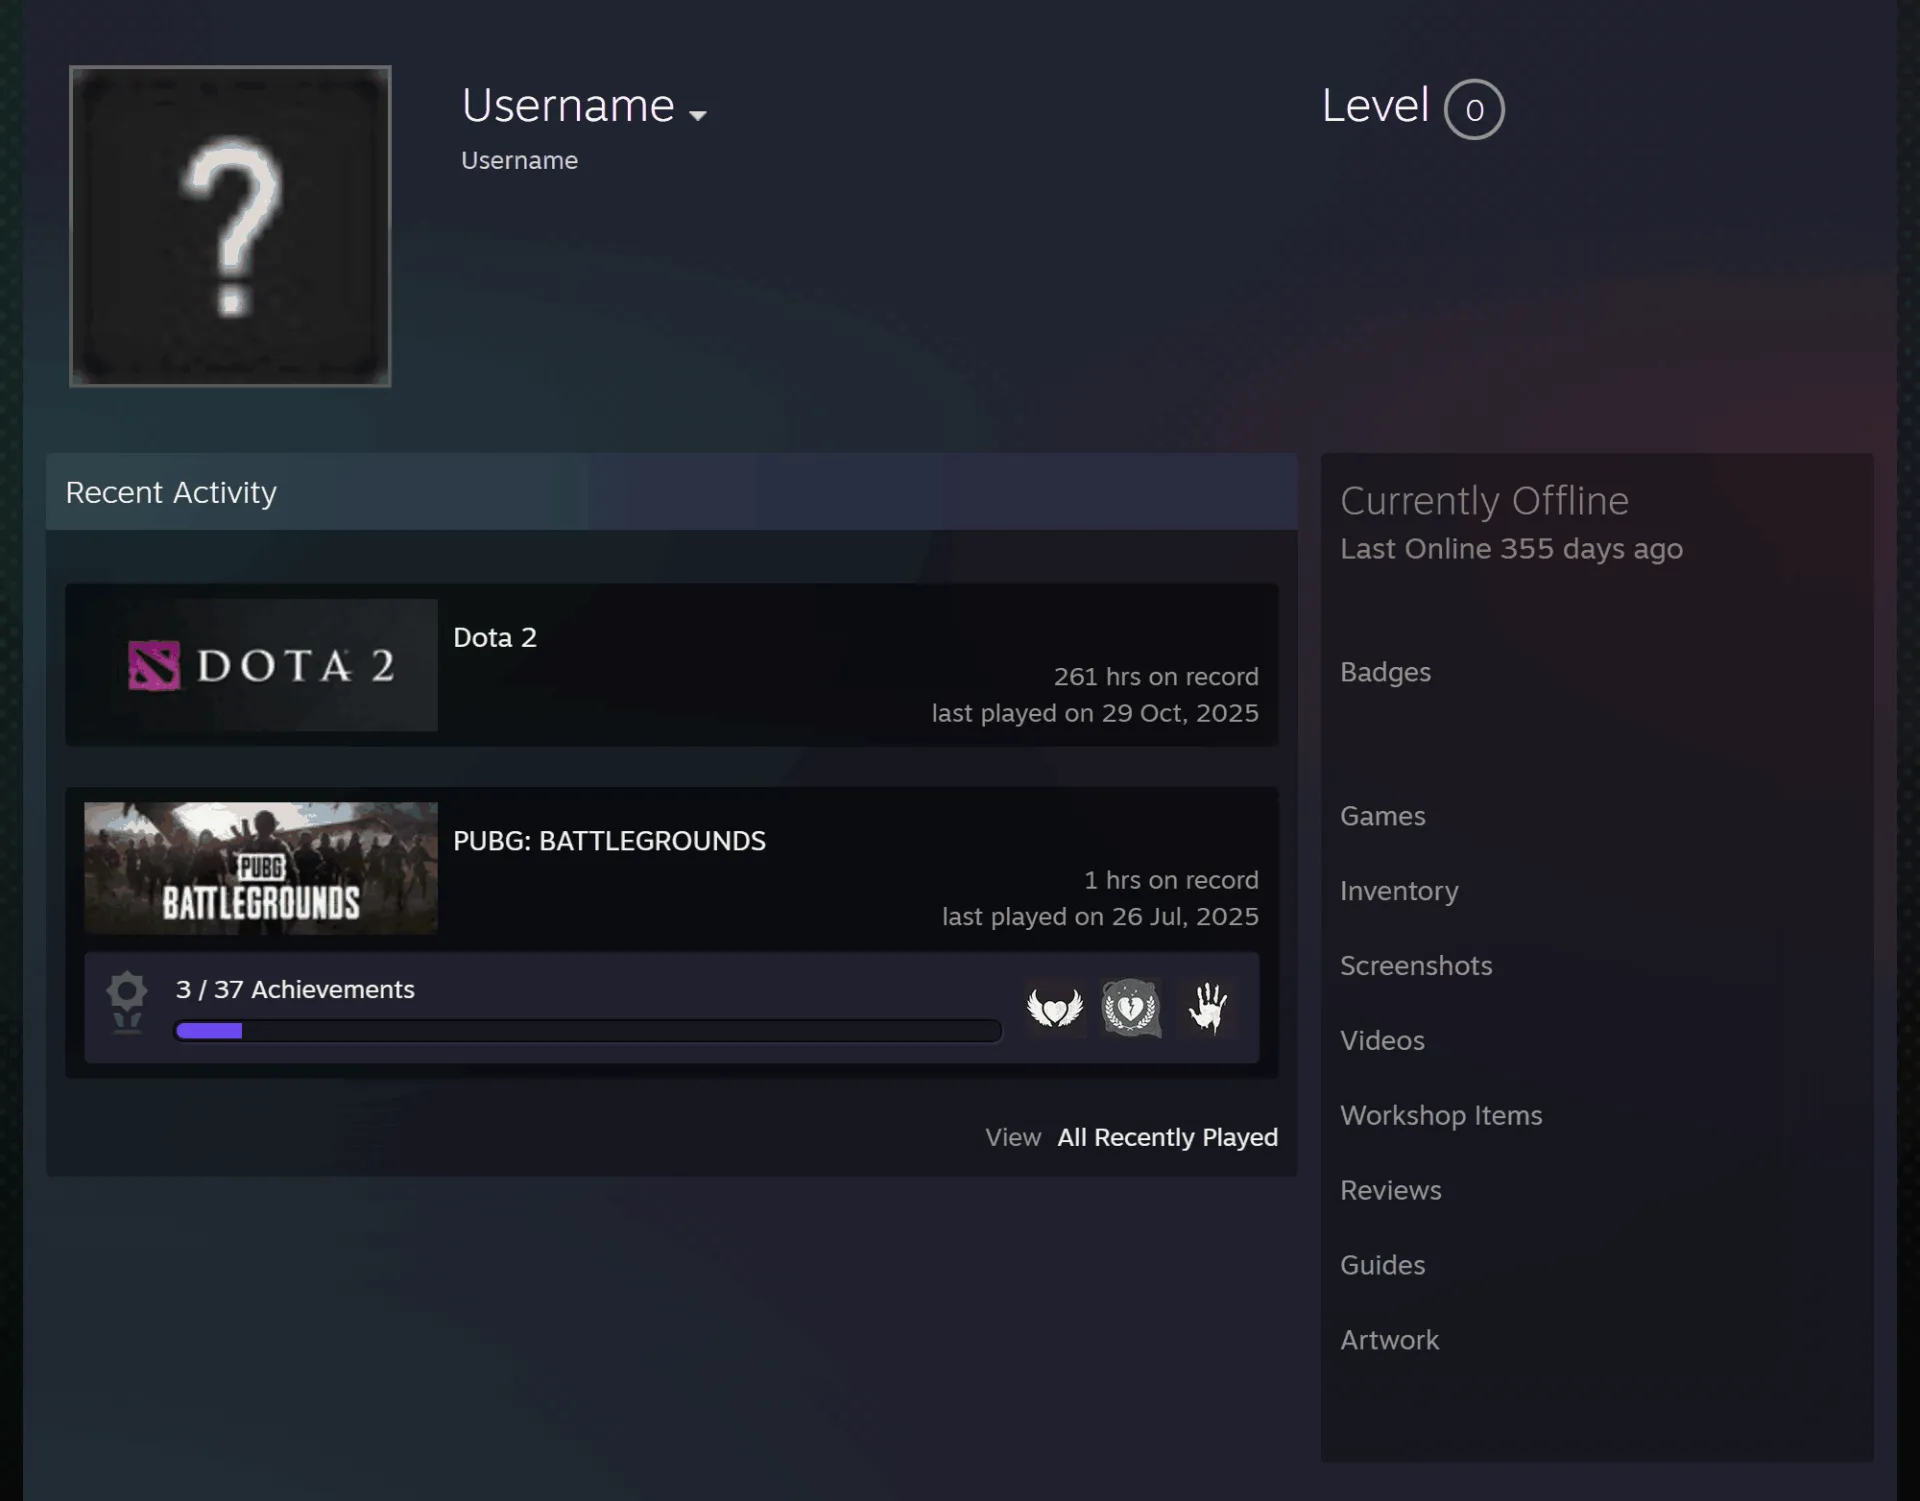Click the 'Currently Offline' status text
This screenshot has width=1920, height=1501.
tap(1484, 501)
